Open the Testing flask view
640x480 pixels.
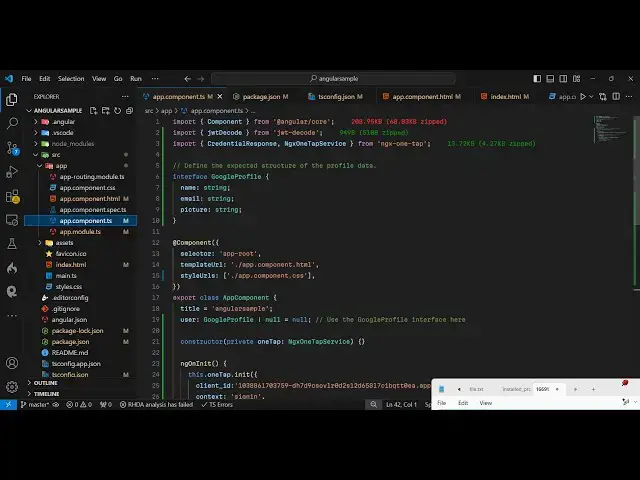(x=12, y=244)
